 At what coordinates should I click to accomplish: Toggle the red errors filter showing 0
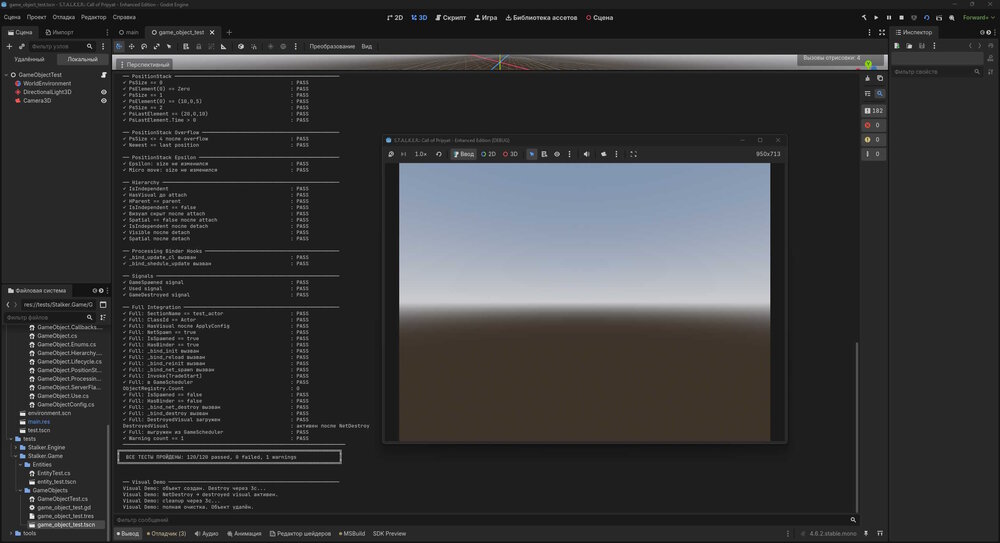tap(873, 125)
